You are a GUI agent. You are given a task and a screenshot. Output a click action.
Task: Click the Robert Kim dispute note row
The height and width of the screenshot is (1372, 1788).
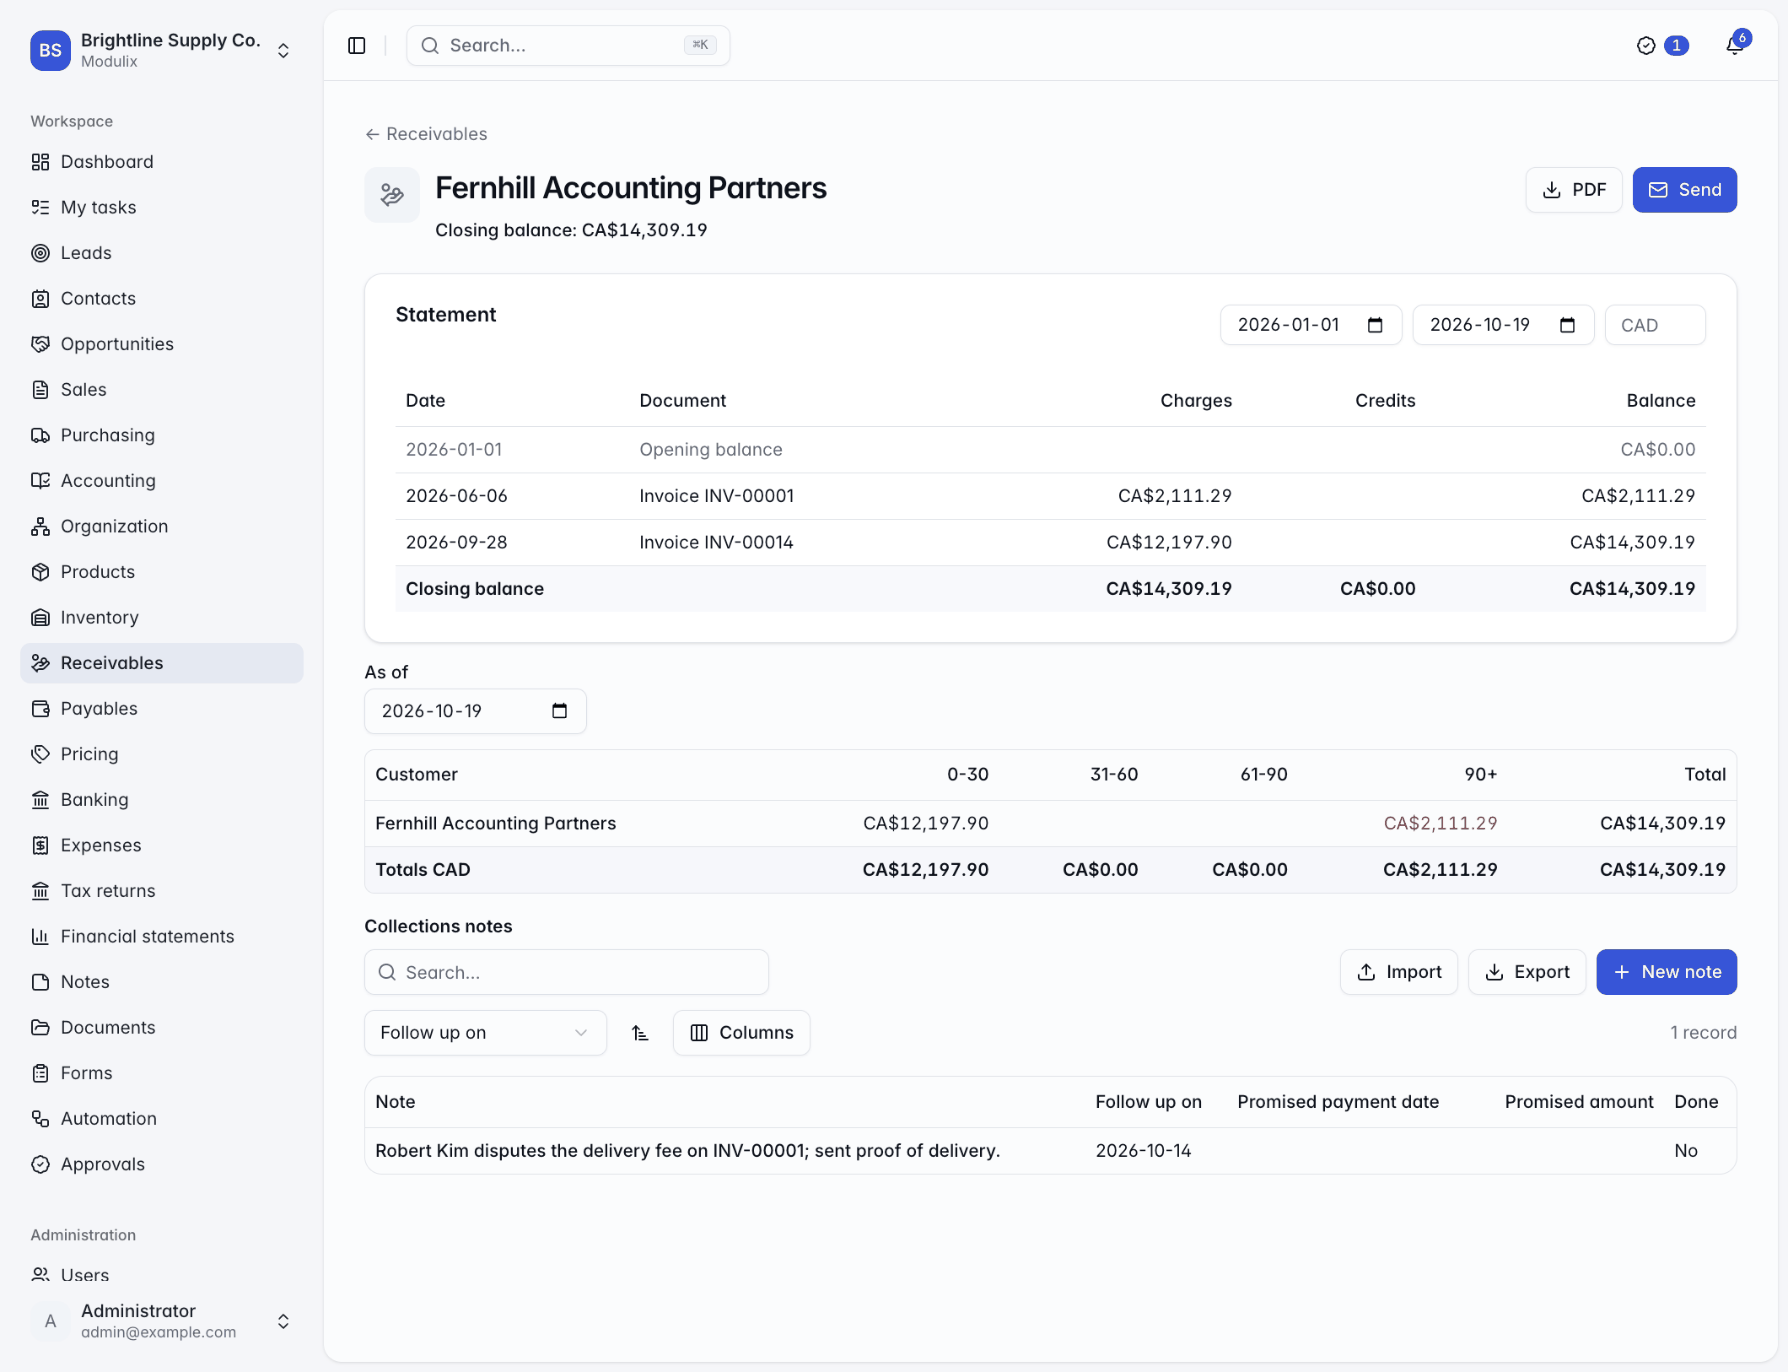coord(1050,1151)
